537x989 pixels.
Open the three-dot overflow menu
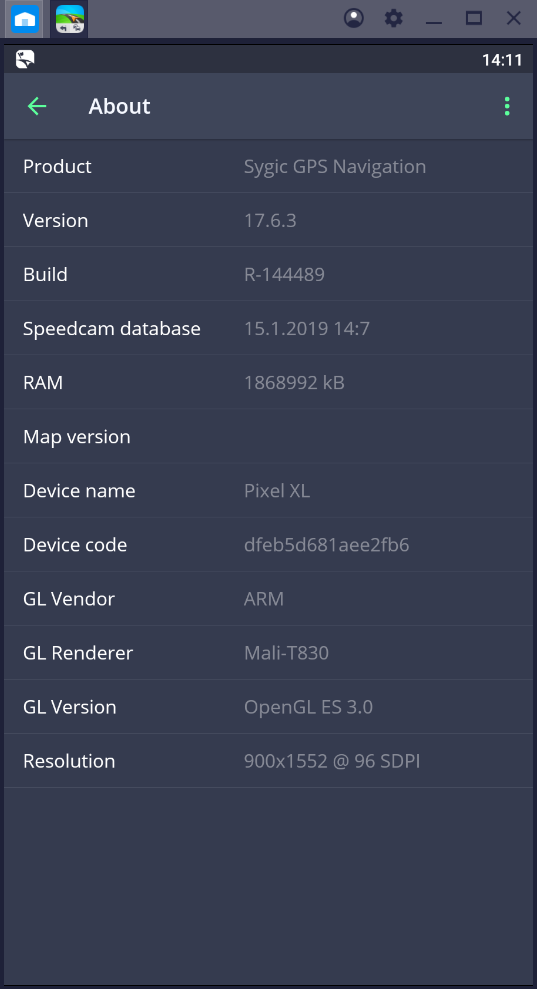pyautogui.click(x=507, y=106)
